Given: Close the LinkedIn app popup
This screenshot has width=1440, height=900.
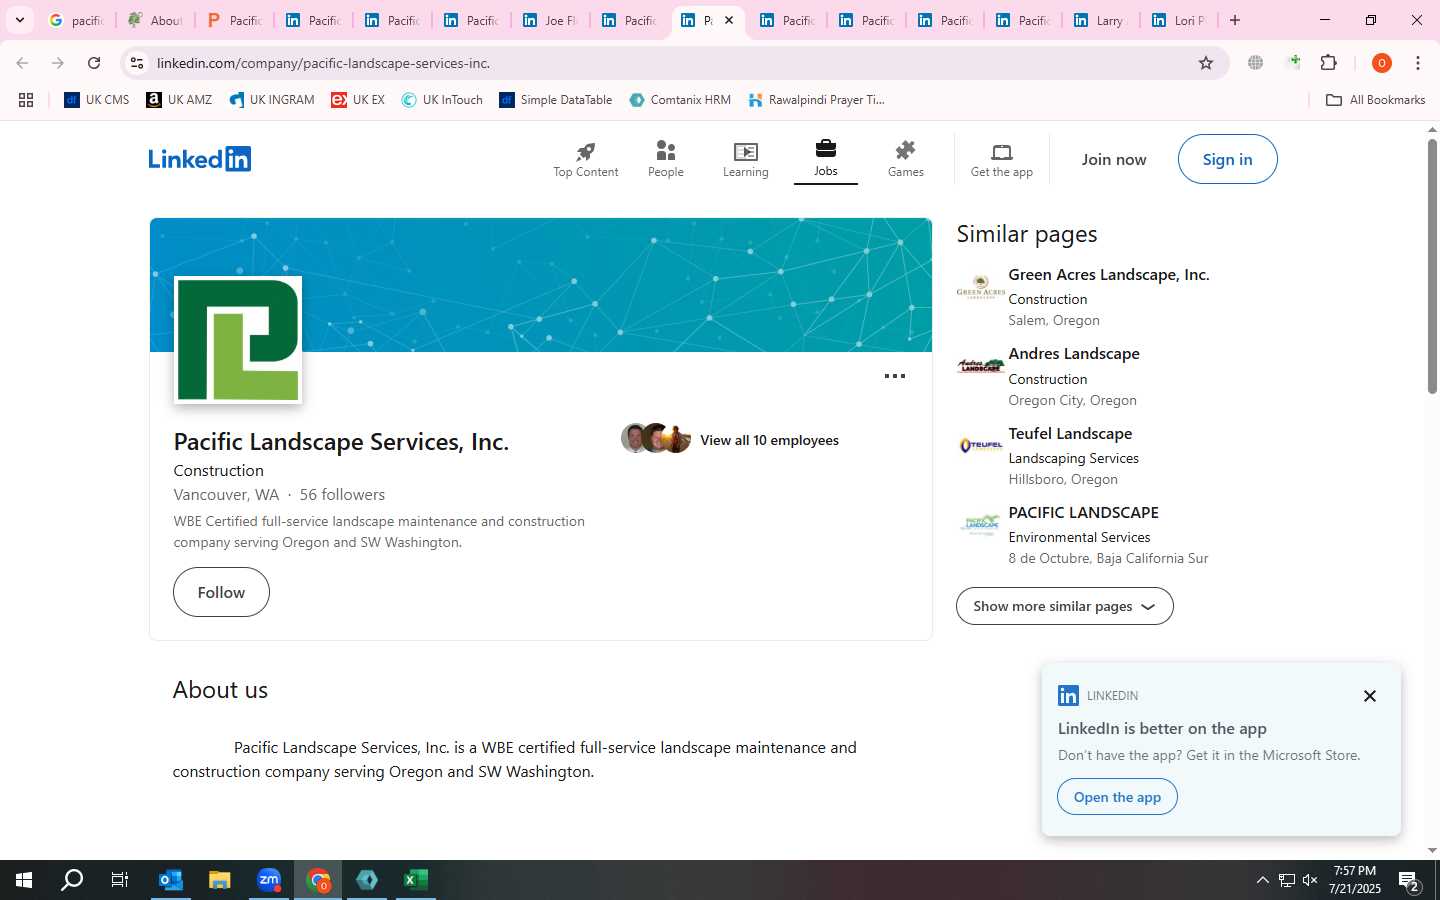Looking at the screenshot, I should (x=1370, y=696).
